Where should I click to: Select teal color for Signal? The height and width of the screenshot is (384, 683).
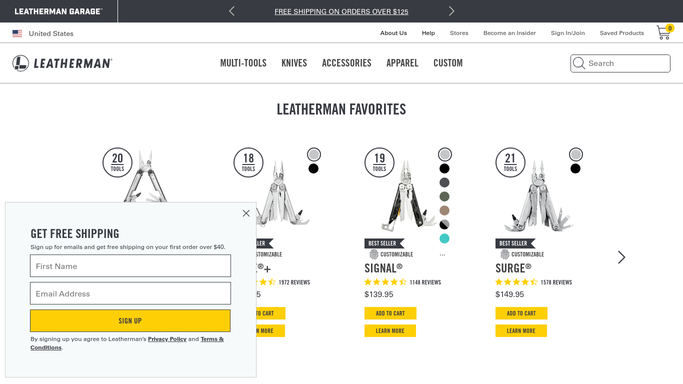pos(444,239)
